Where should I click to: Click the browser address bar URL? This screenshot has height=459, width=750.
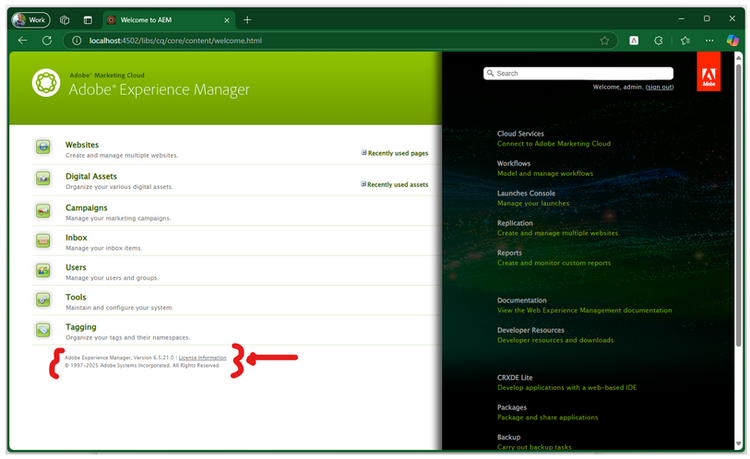176,41
